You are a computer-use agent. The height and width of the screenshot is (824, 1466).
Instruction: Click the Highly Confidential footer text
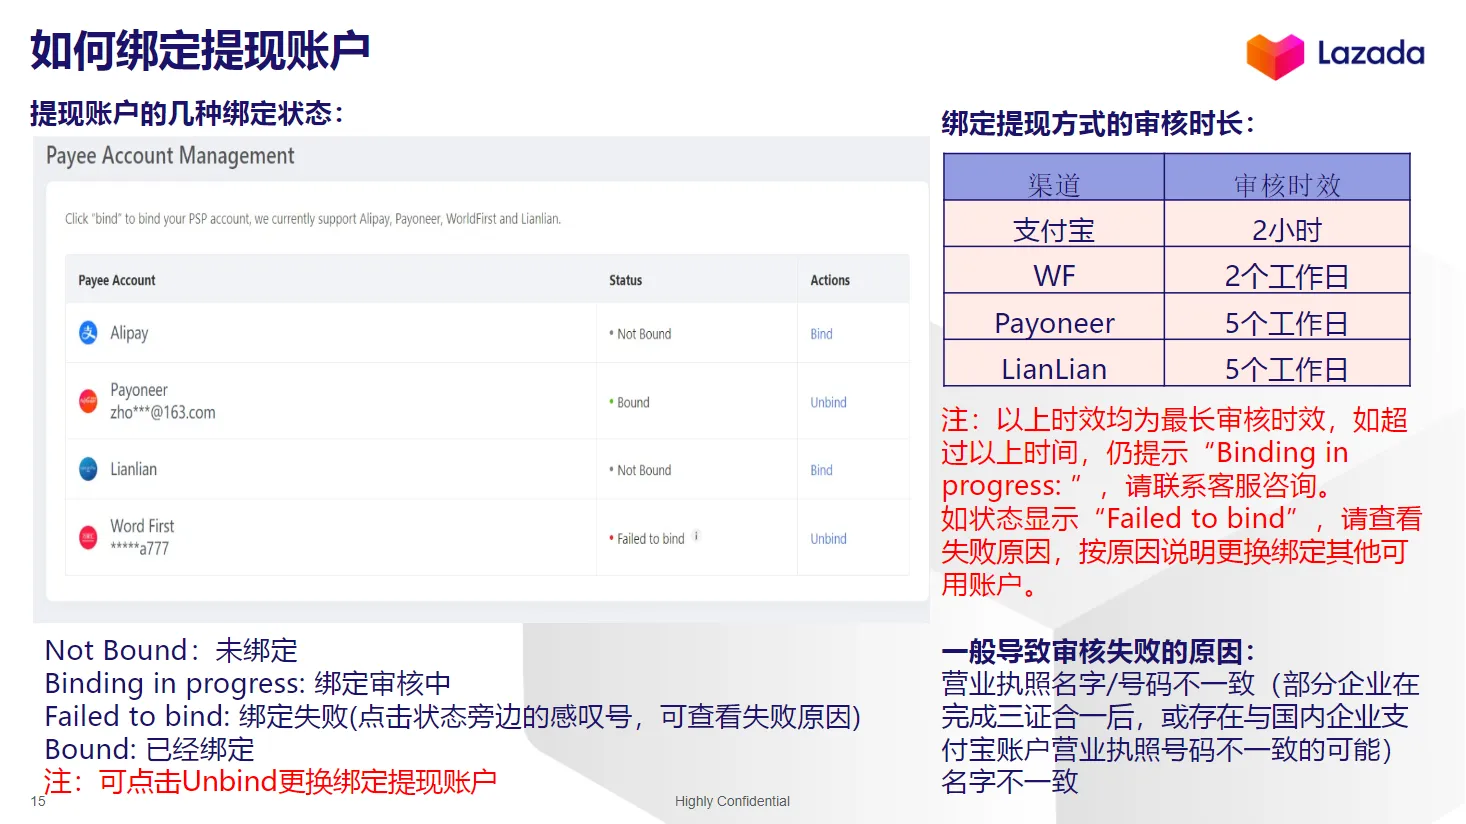pos(732,800)
